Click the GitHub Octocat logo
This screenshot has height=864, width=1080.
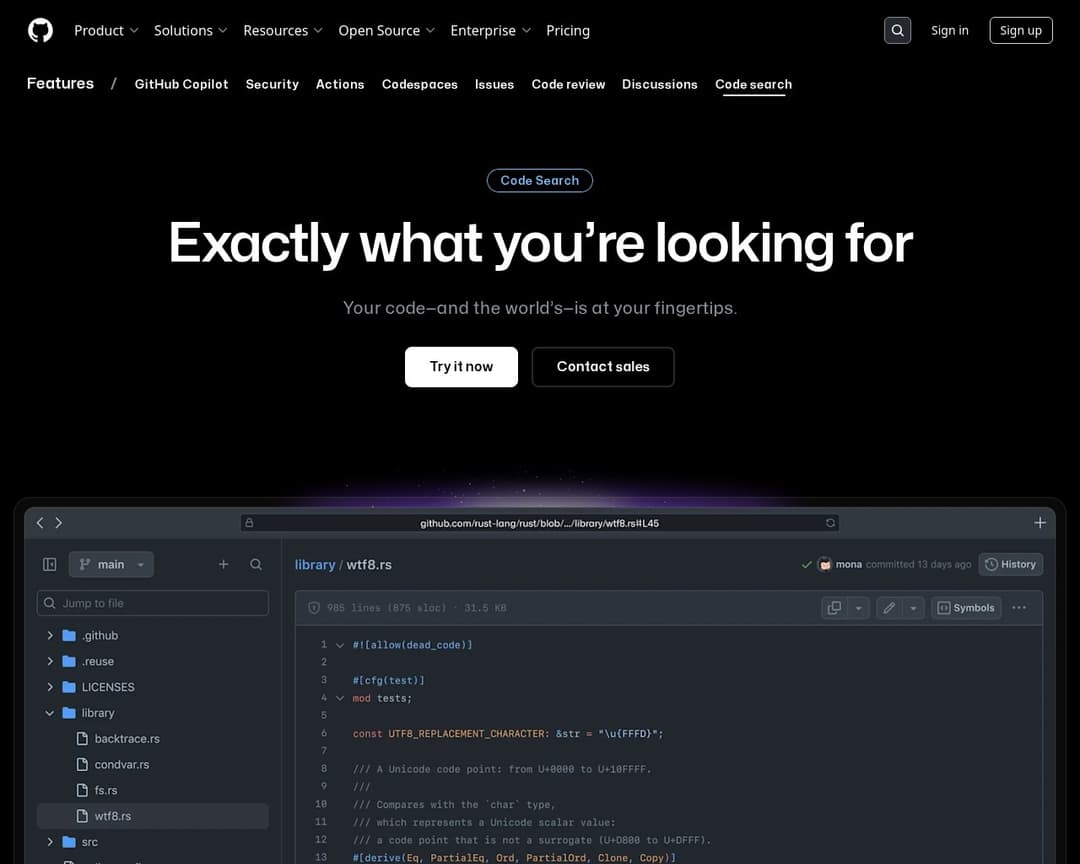click(x=41, y=30)
